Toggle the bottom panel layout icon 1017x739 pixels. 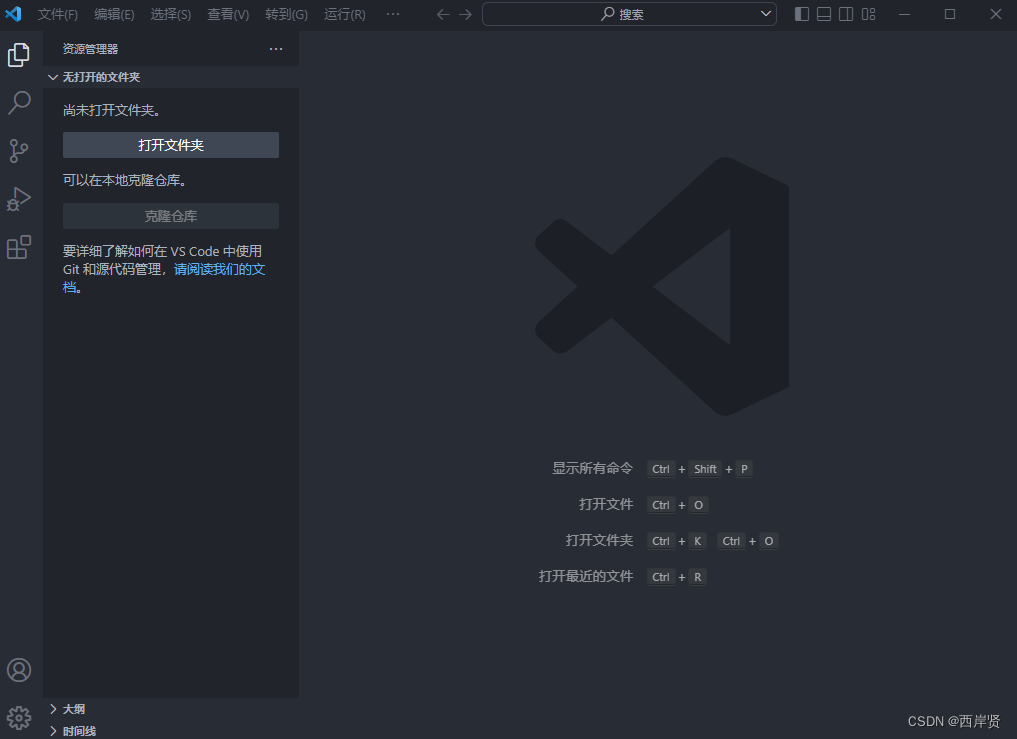click(x=824, y=14)
